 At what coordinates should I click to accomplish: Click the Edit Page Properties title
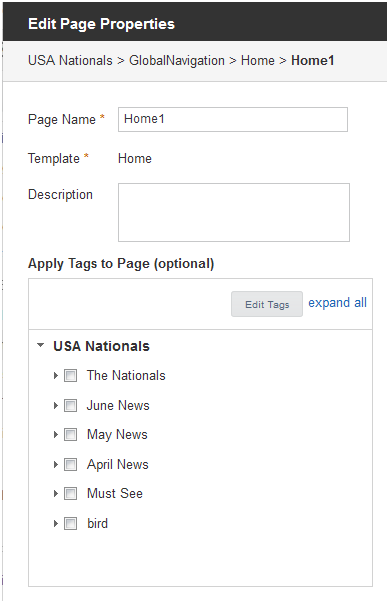[101, 24]
